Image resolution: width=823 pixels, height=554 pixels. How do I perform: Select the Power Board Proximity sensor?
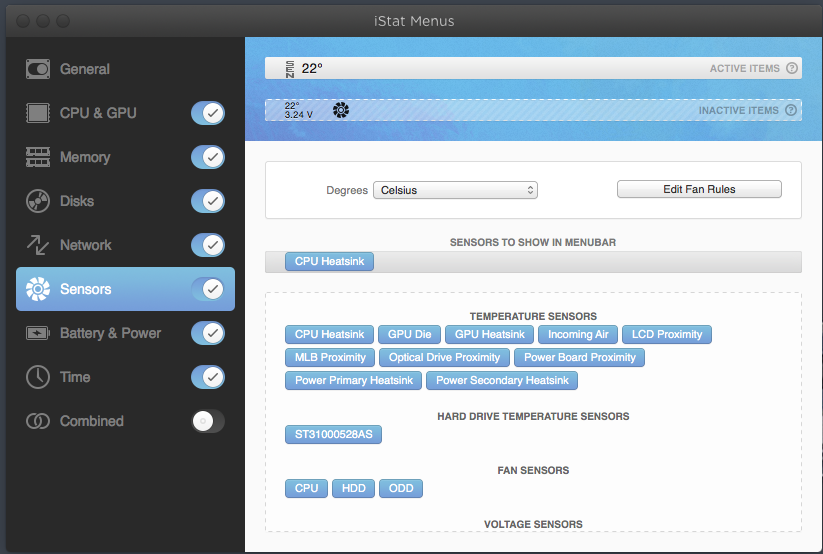(579, 358)
